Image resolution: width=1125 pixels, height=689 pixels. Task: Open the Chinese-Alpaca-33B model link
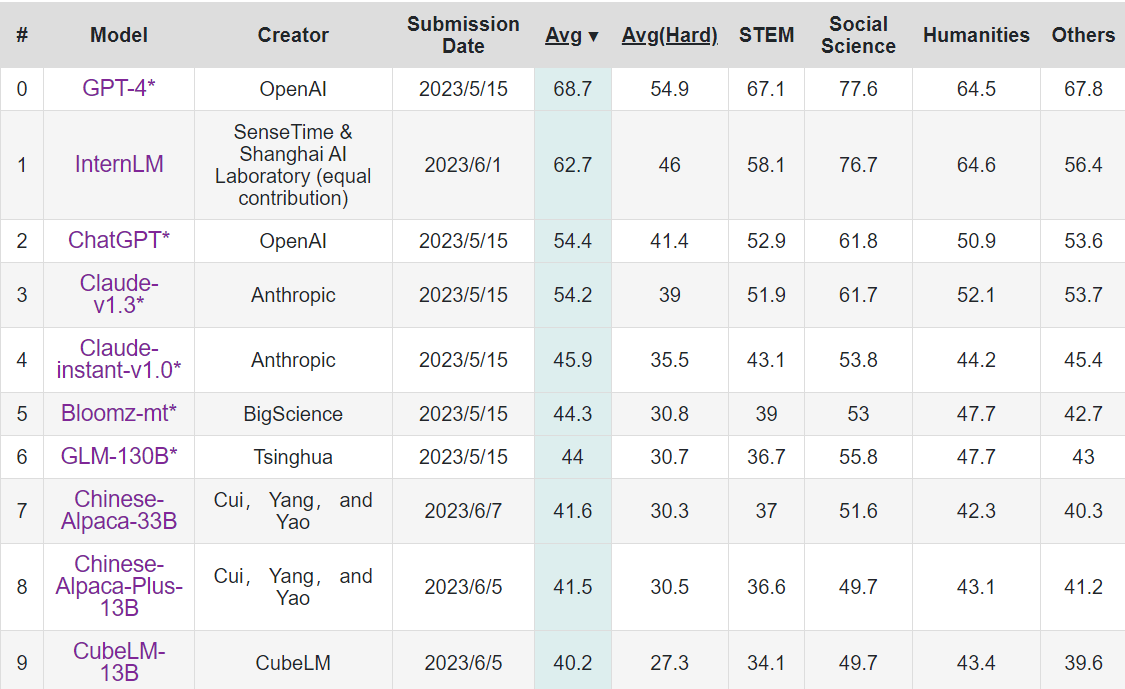tap(119, 511)
